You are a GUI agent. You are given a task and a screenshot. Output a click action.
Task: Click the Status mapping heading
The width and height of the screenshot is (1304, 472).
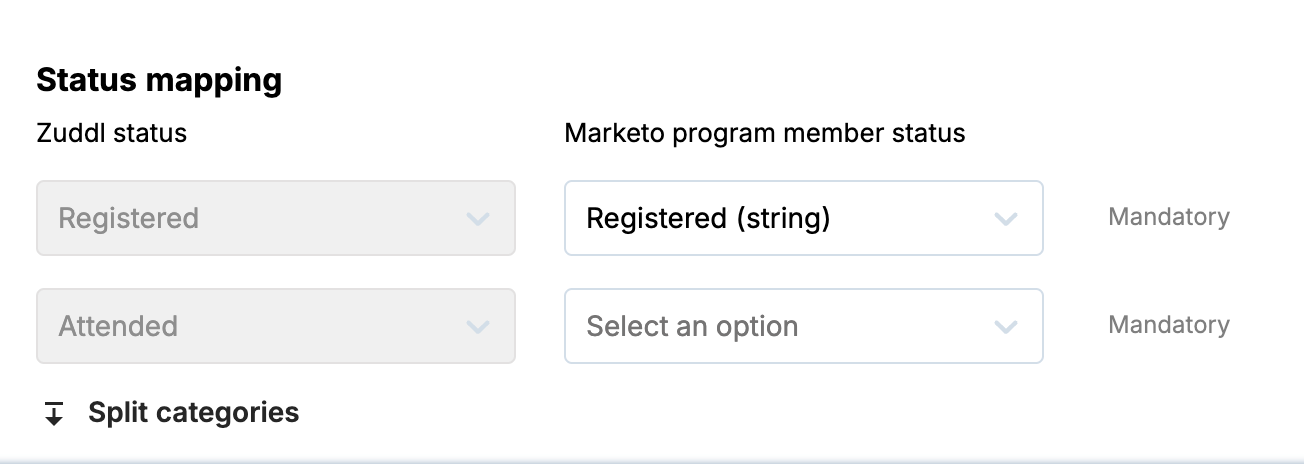point(159,80)
